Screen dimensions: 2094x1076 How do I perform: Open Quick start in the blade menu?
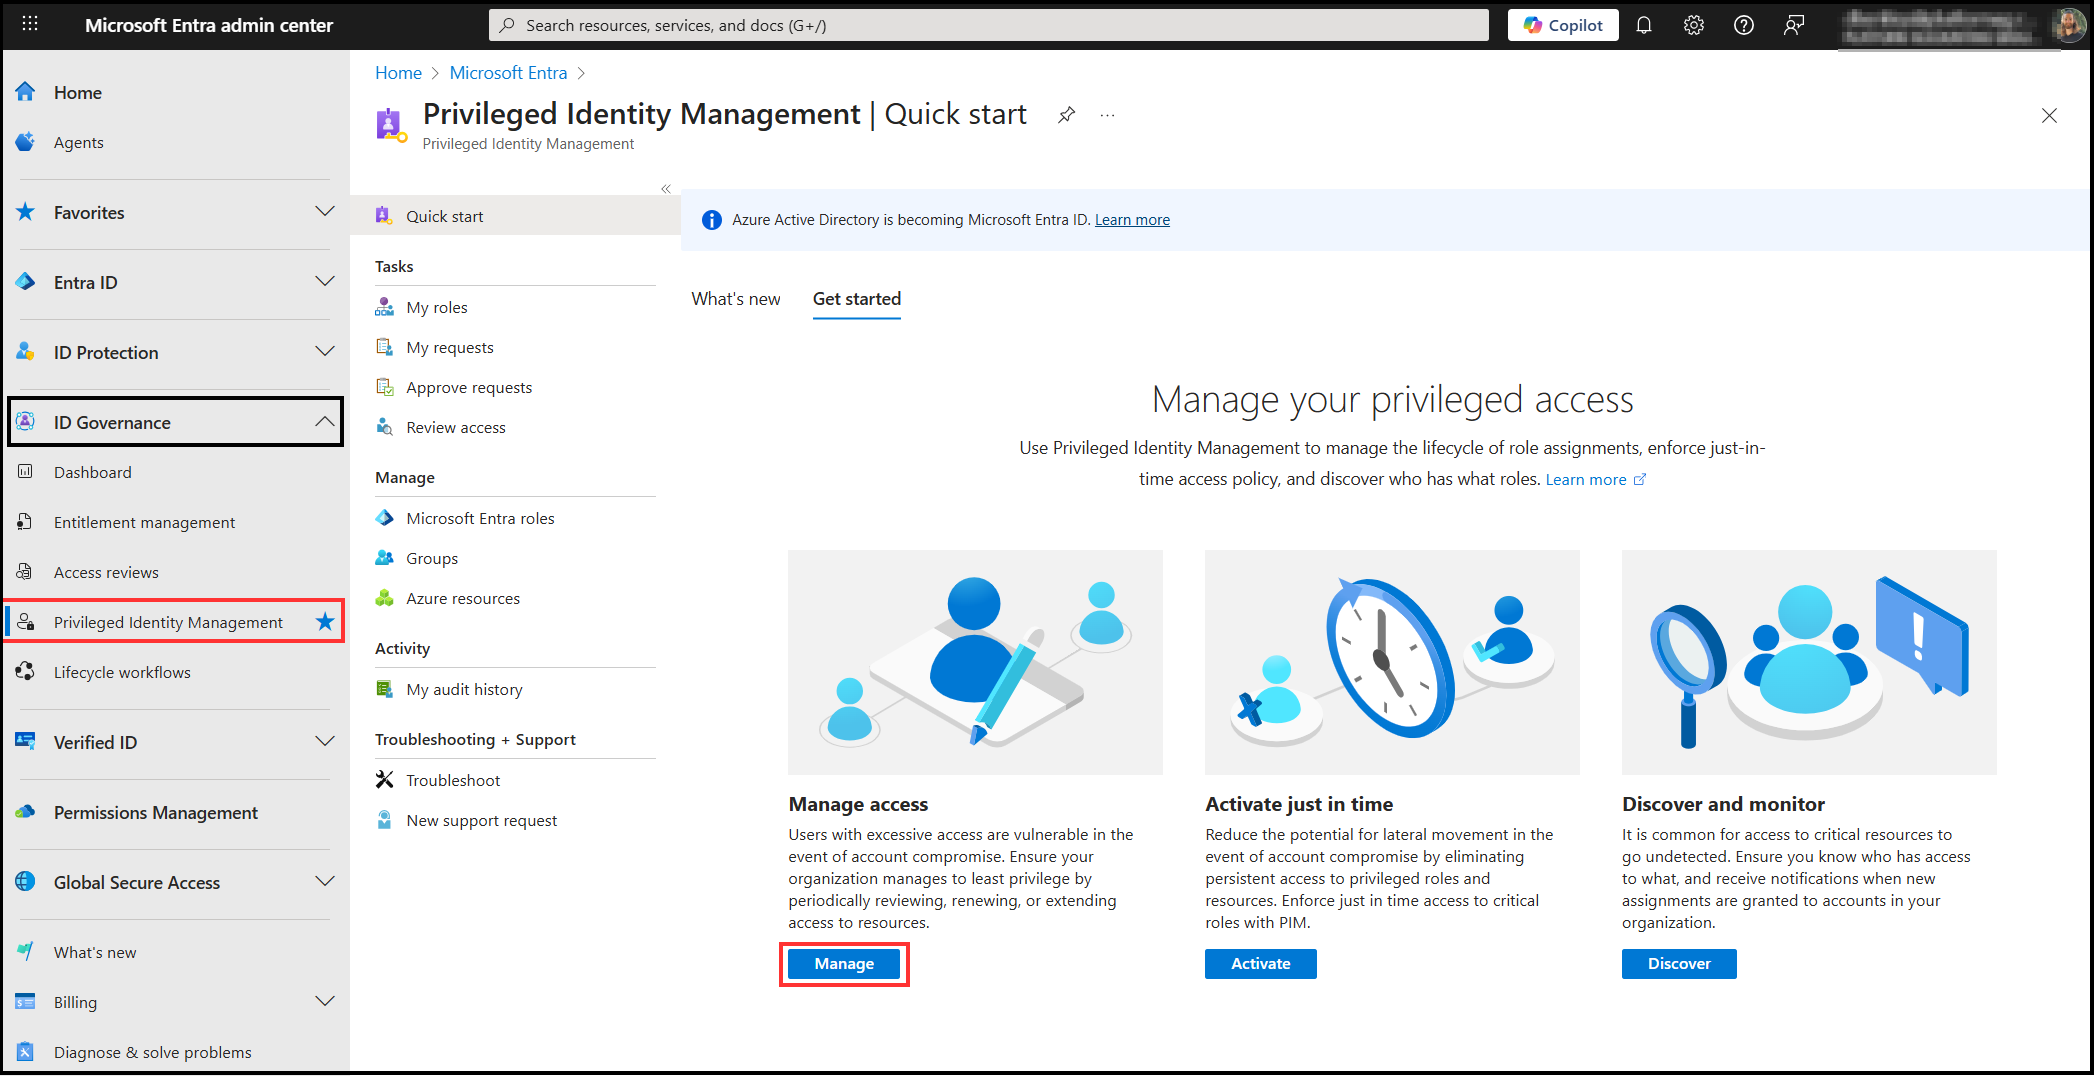tap(515, 216)
